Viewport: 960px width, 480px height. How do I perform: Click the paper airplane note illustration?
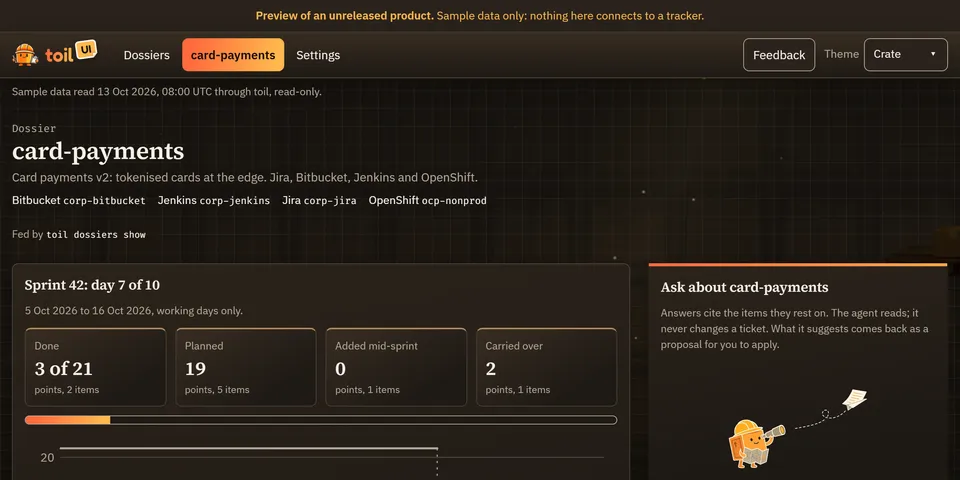[855, 399]
